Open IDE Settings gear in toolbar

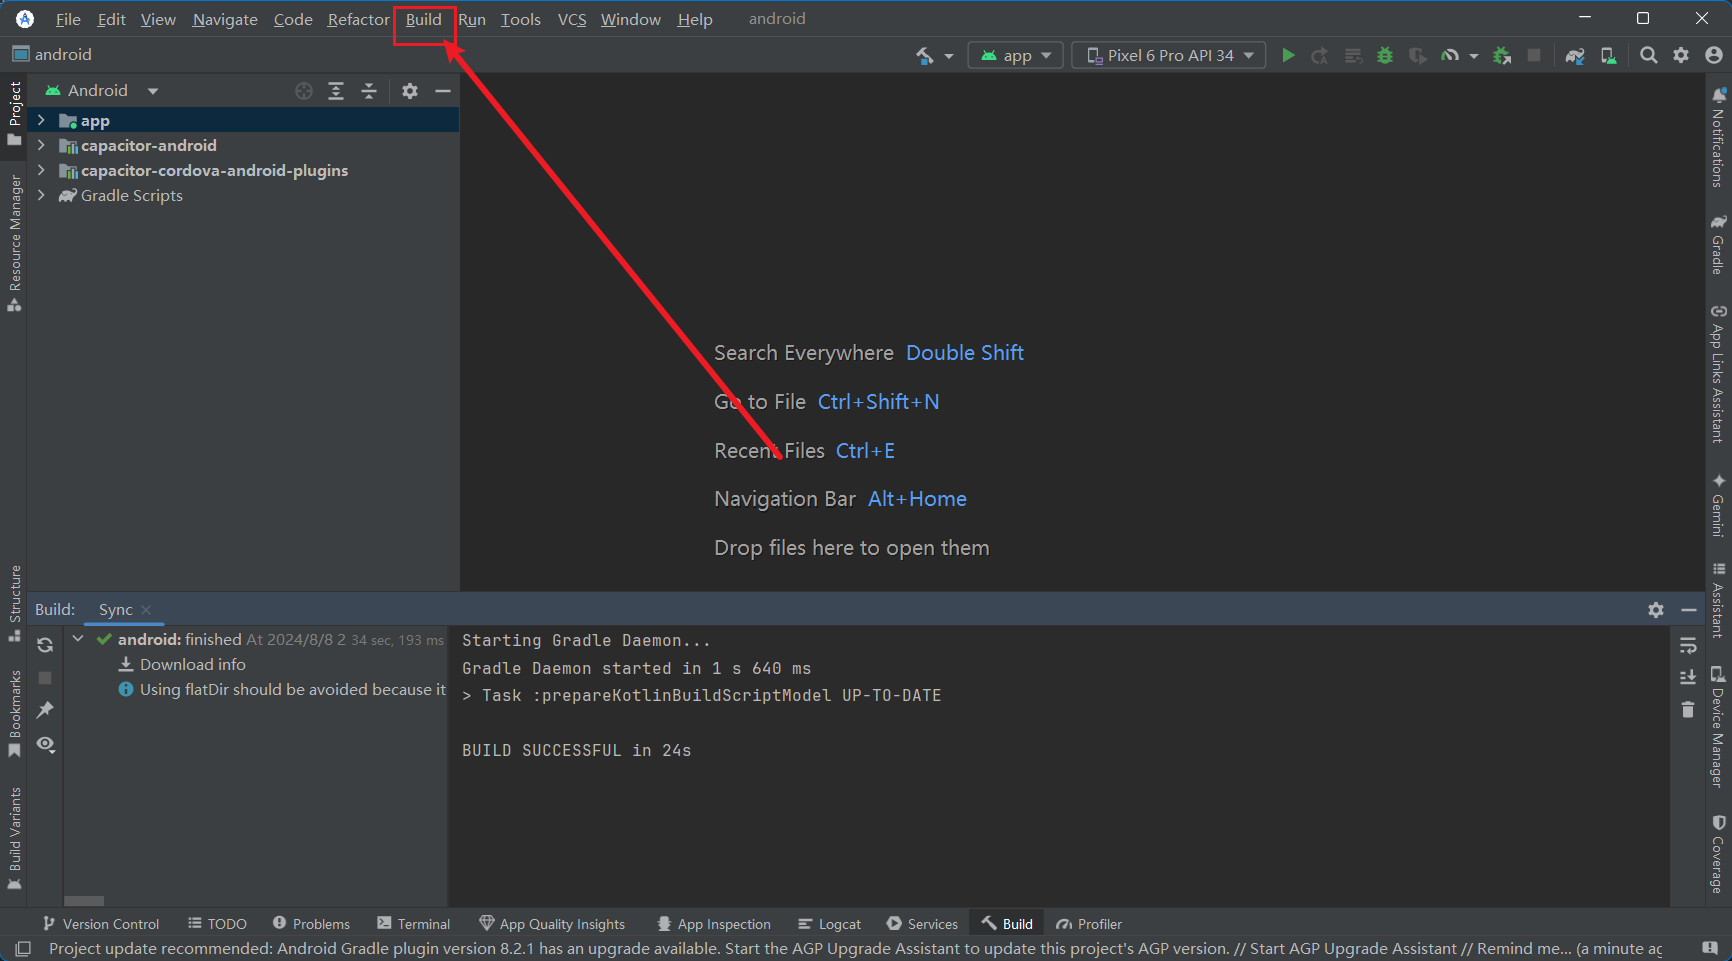tap(1681, 56)
